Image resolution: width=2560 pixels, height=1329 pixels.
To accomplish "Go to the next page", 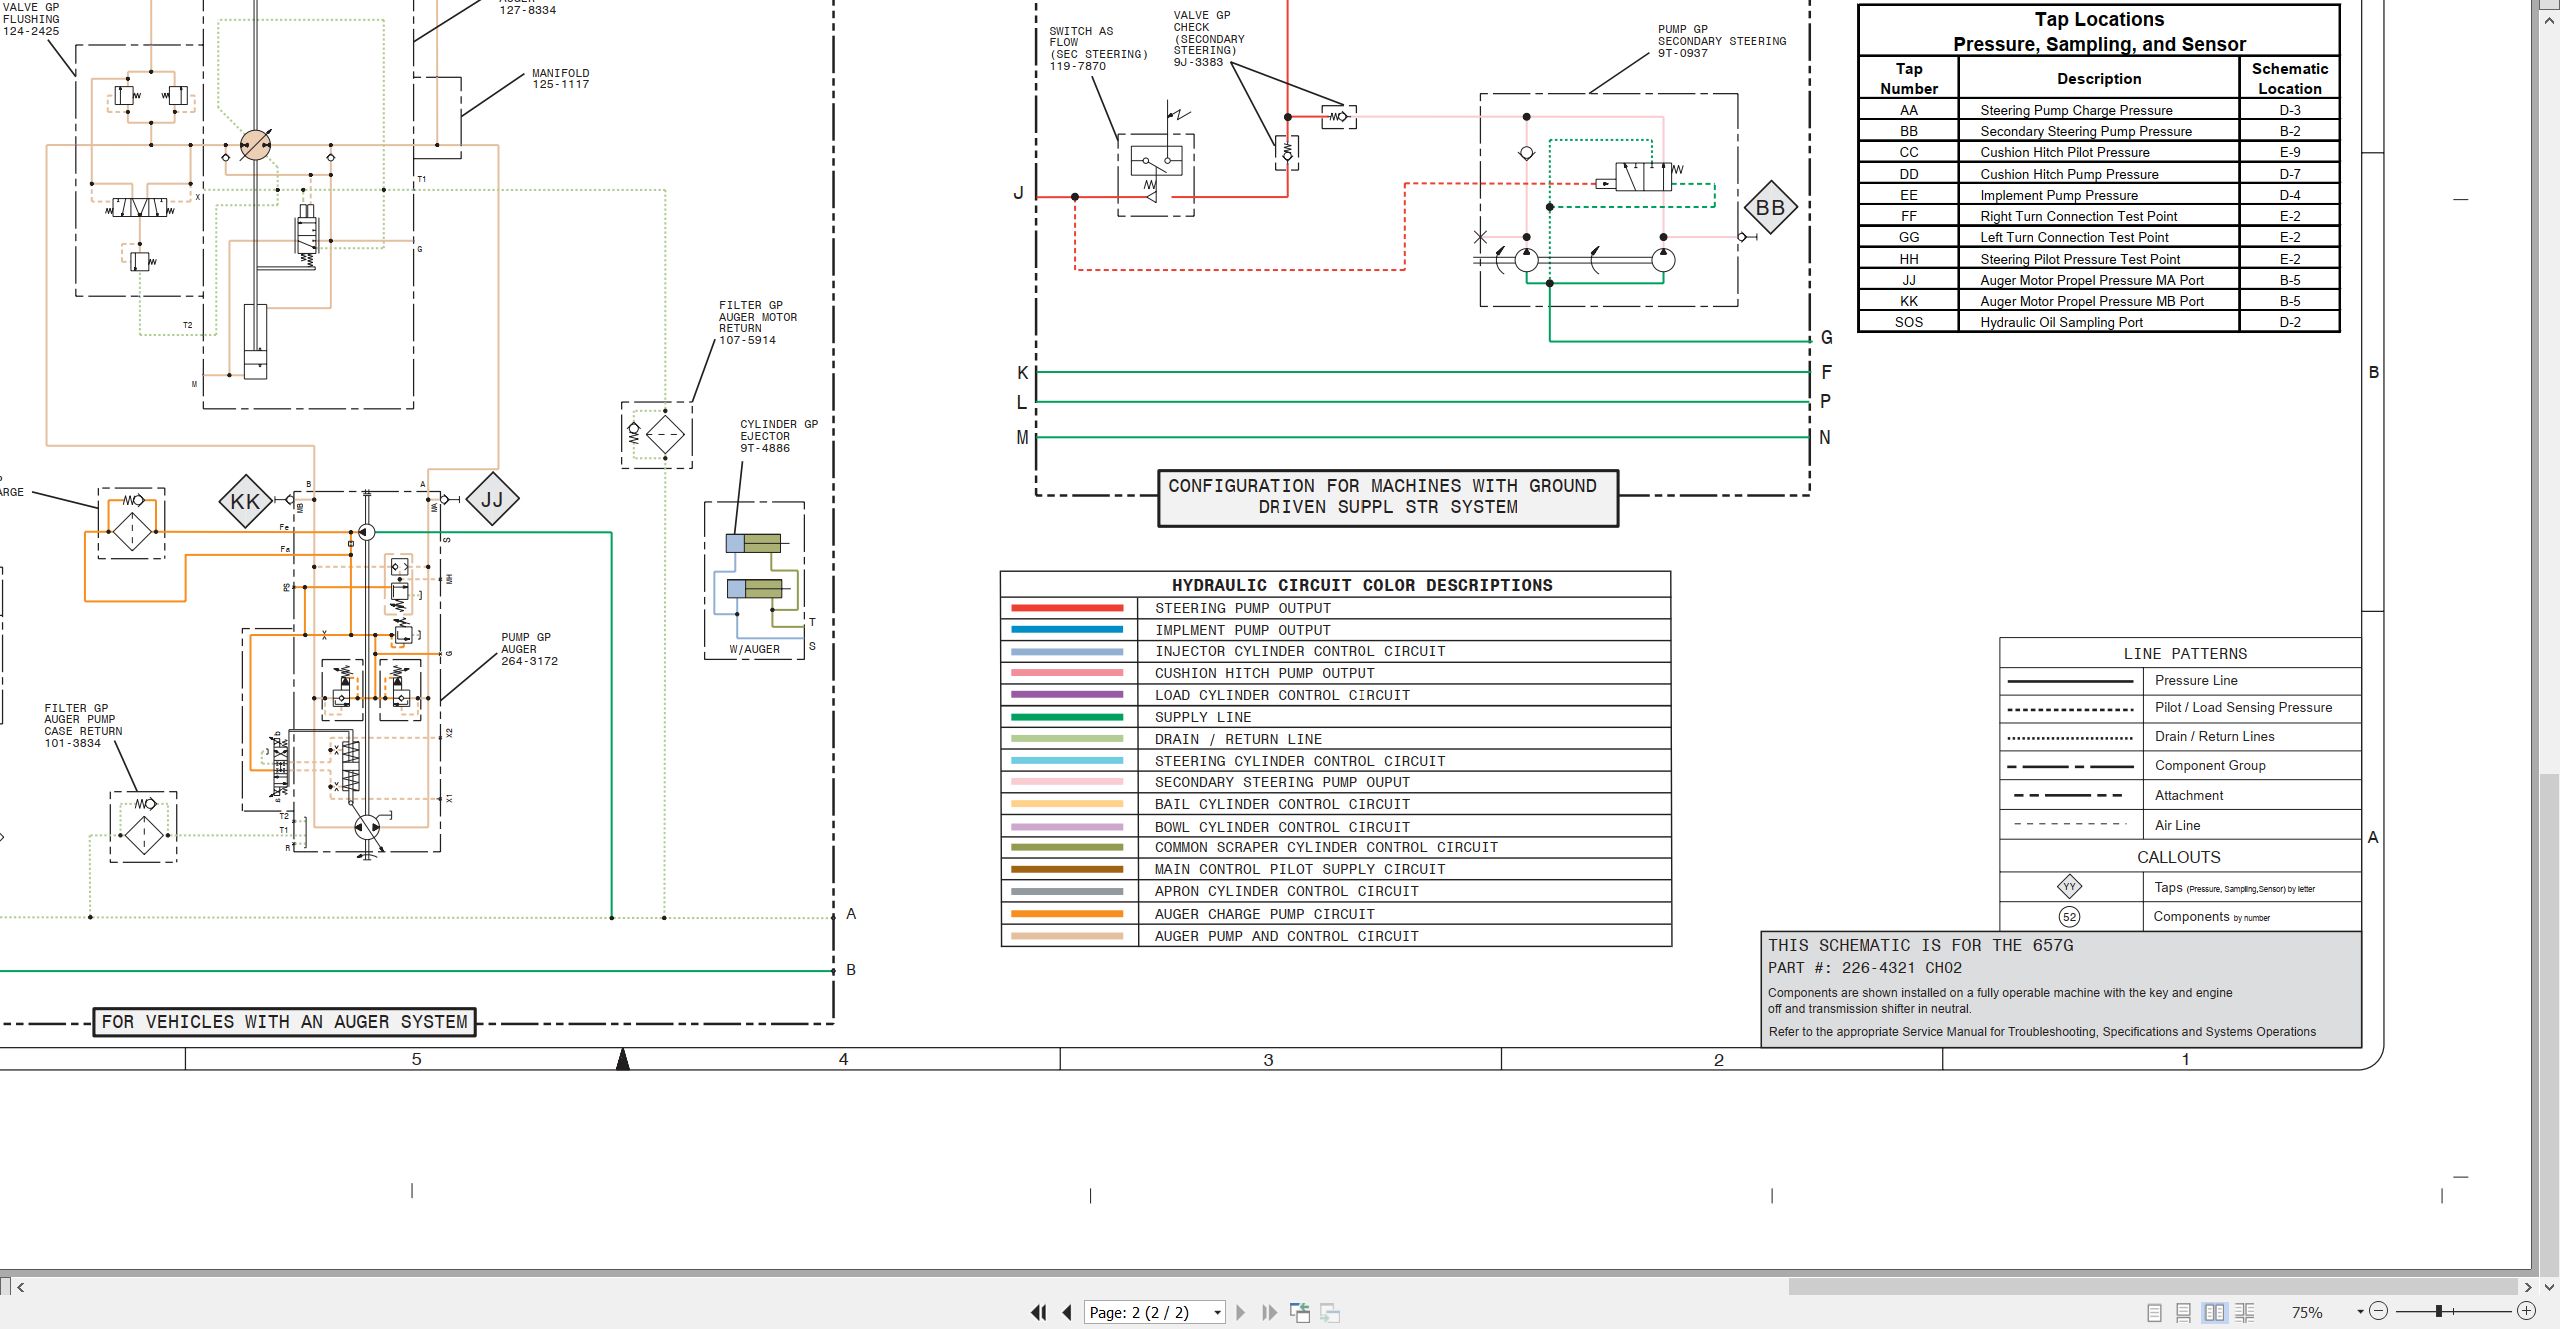I will point(1241,1312).
